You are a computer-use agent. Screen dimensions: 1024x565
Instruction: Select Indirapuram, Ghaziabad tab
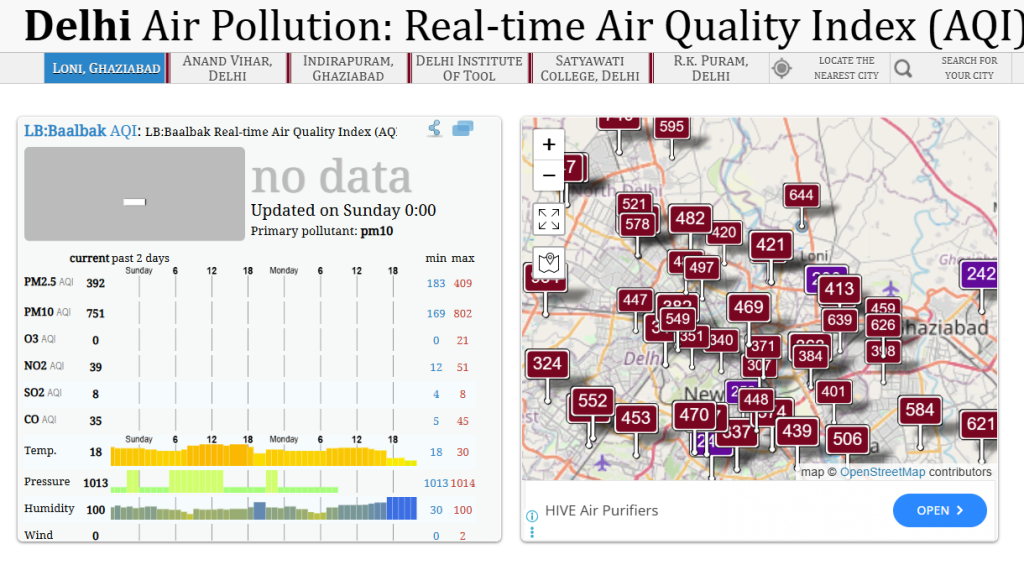tap(348, 68)
